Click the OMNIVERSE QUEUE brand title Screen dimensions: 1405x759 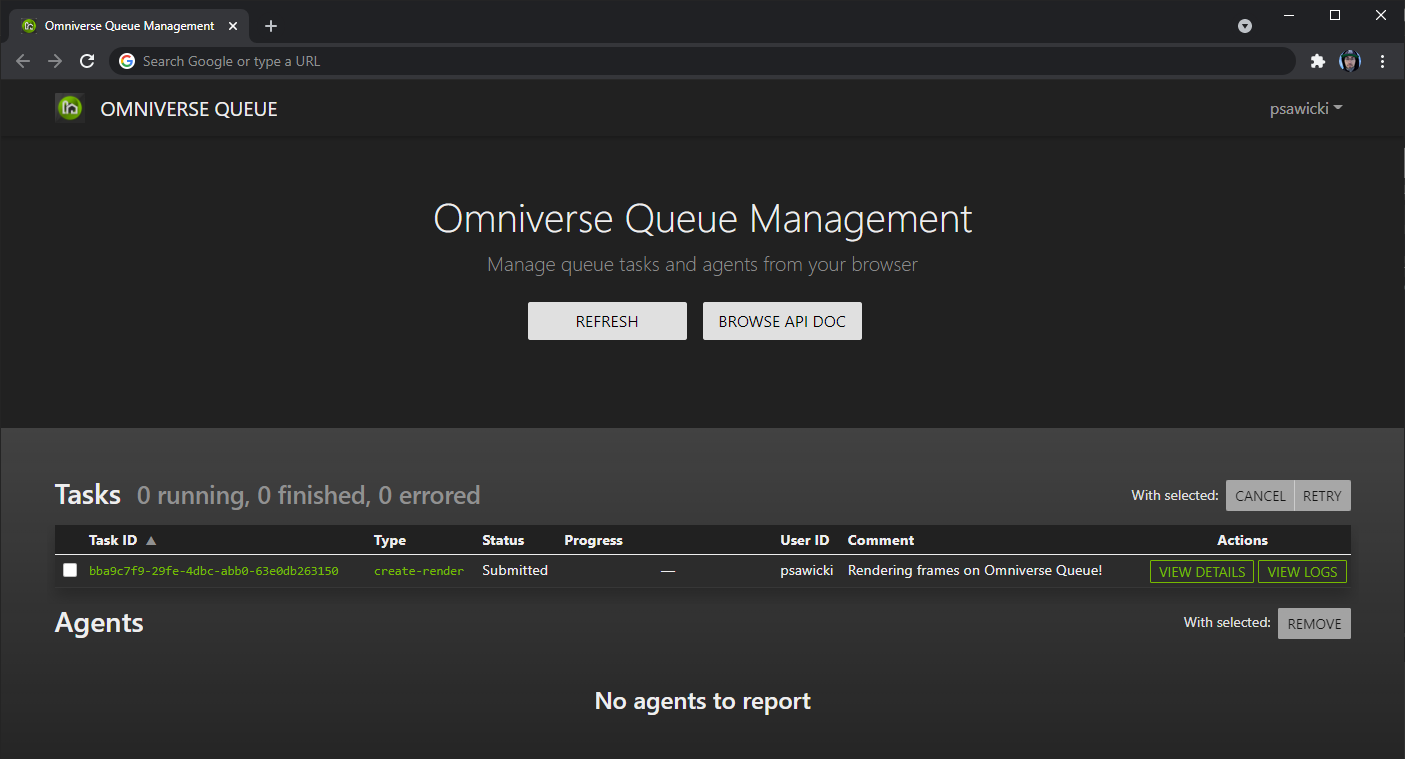coord(189,109)
